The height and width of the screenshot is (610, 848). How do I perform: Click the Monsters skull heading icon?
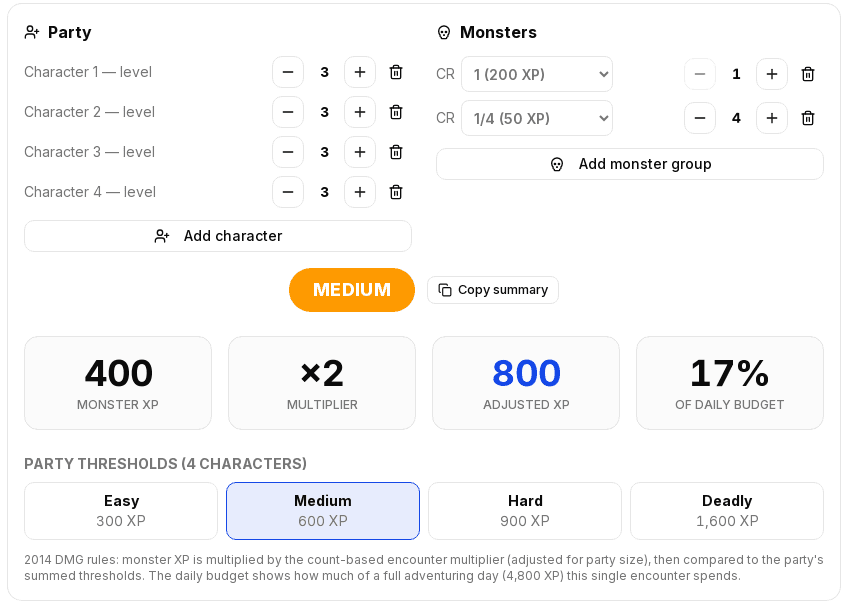click(444, 32)
